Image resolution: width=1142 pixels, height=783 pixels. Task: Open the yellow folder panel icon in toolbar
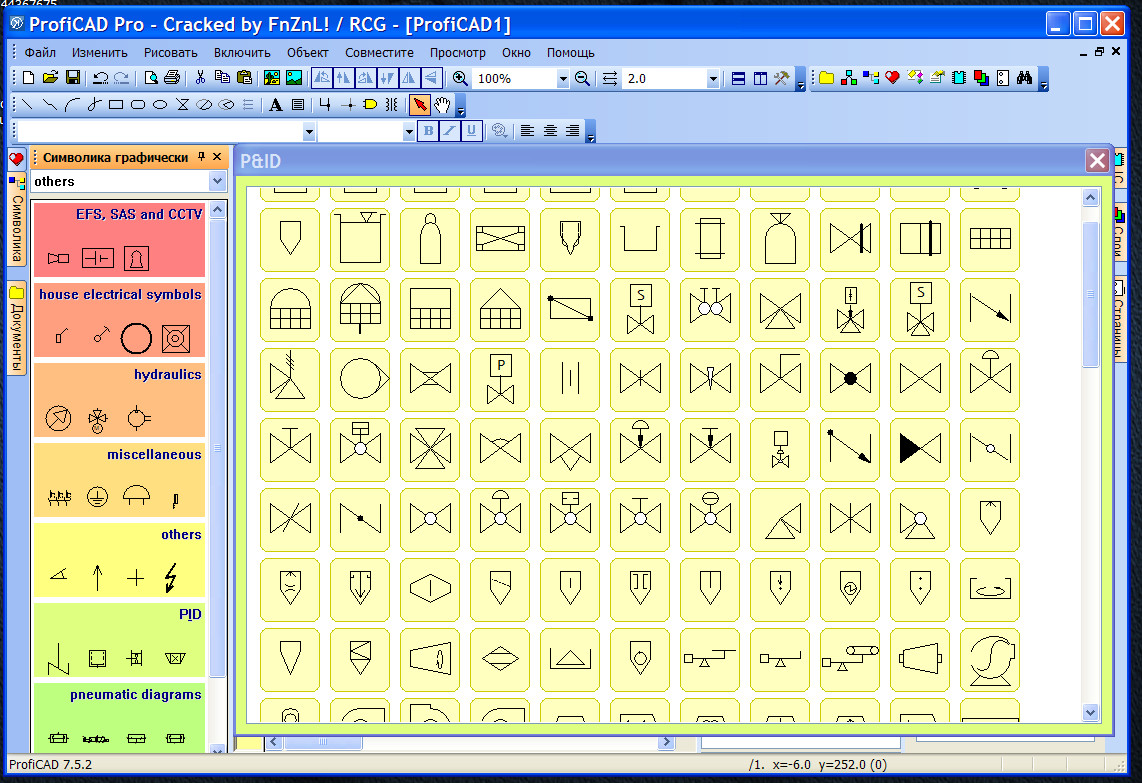pyautogui.click(x=827, y=78)
